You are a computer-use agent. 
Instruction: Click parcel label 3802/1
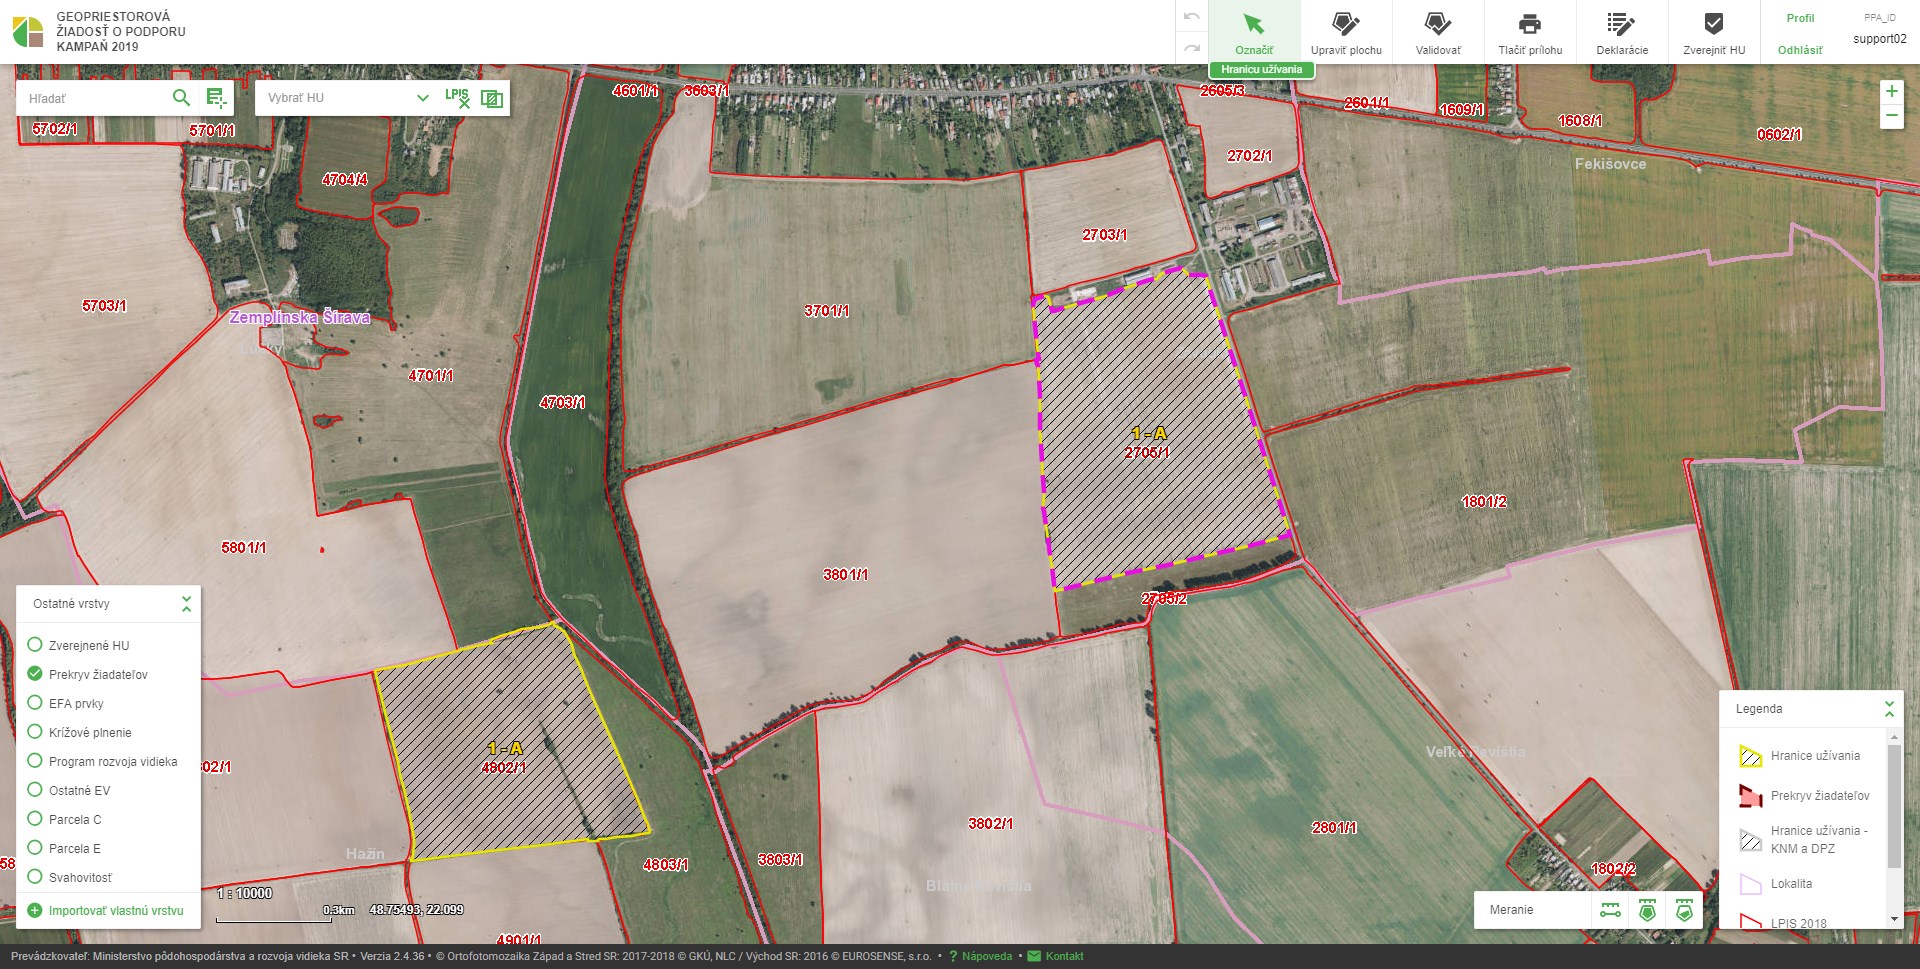(x=991, y=824)
